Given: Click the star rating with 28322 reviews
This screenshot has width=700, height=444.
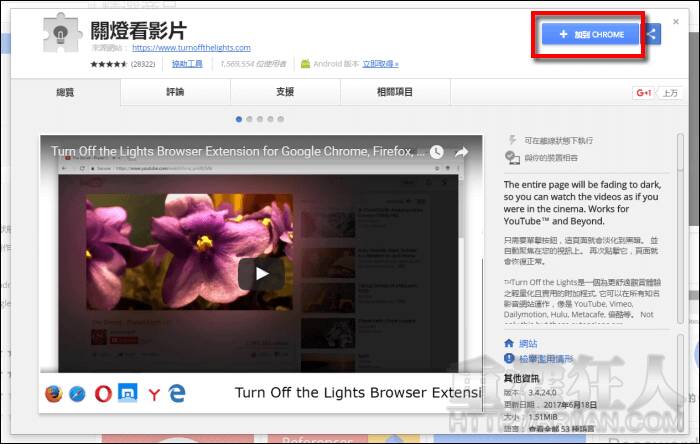Looking at the screenshot, I should [x=123, y=64].
